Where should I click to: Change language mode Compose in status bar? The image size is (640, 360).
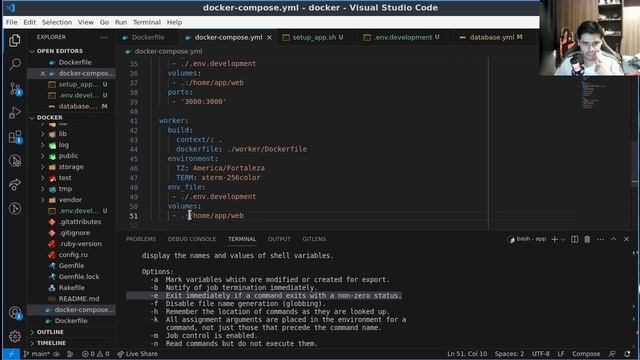tap(586, 354)
